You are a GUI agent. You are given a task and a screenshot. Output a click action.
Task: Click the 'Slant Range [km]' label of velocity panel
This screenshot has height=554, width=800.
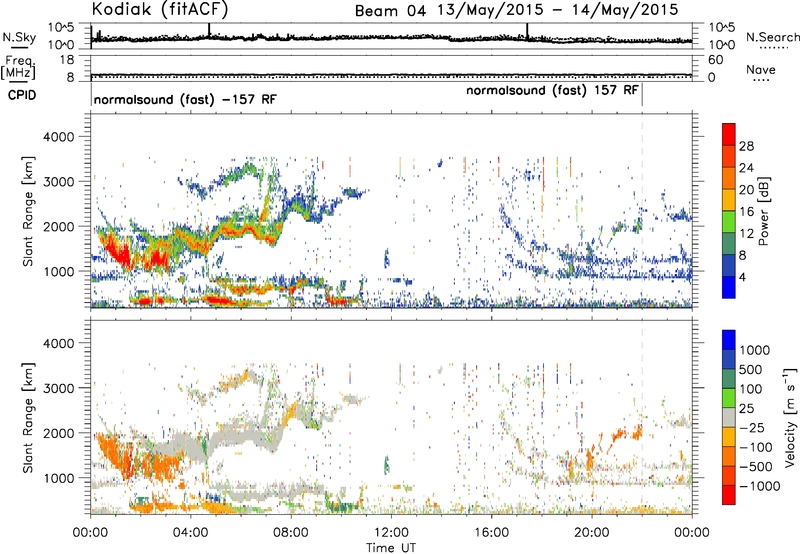pyautogui.click(x=28, y=417)
